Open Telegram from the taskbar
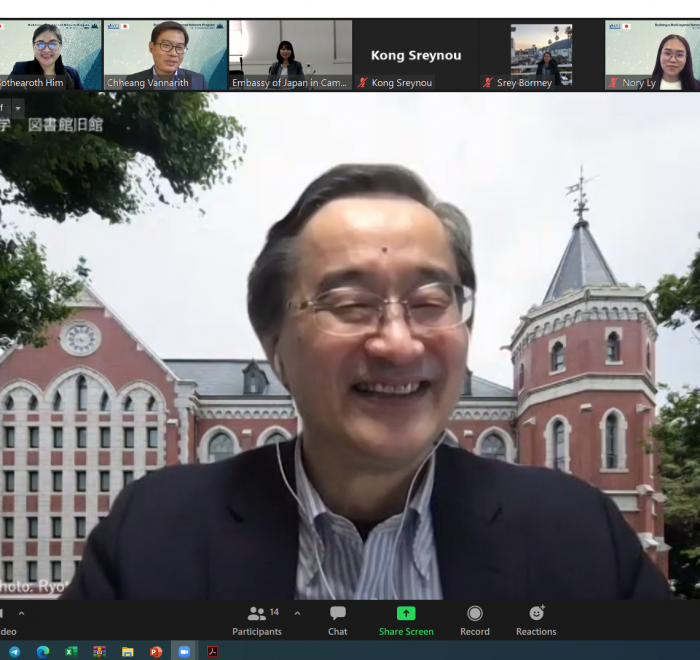The width and height of the screenshot is (700, 660). 15,651
